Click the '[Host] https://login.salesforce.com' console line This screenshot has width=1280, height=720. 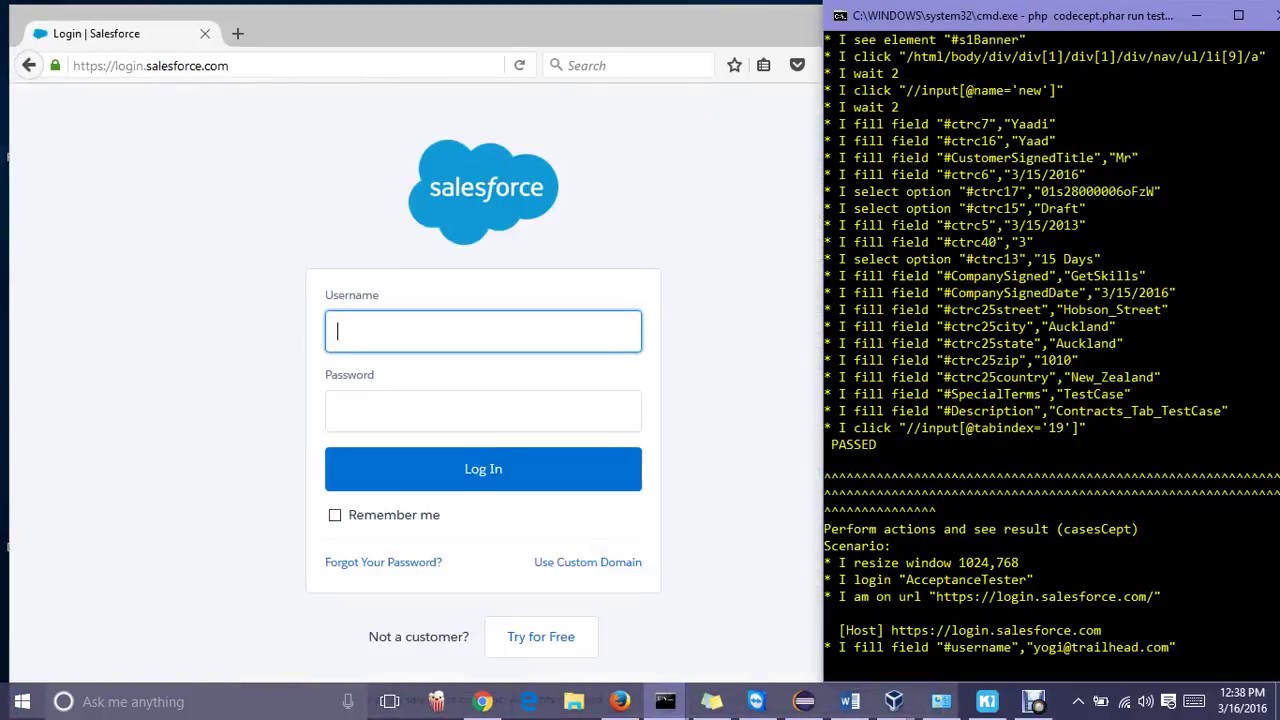pyautogui.click(x=970, y=630)
